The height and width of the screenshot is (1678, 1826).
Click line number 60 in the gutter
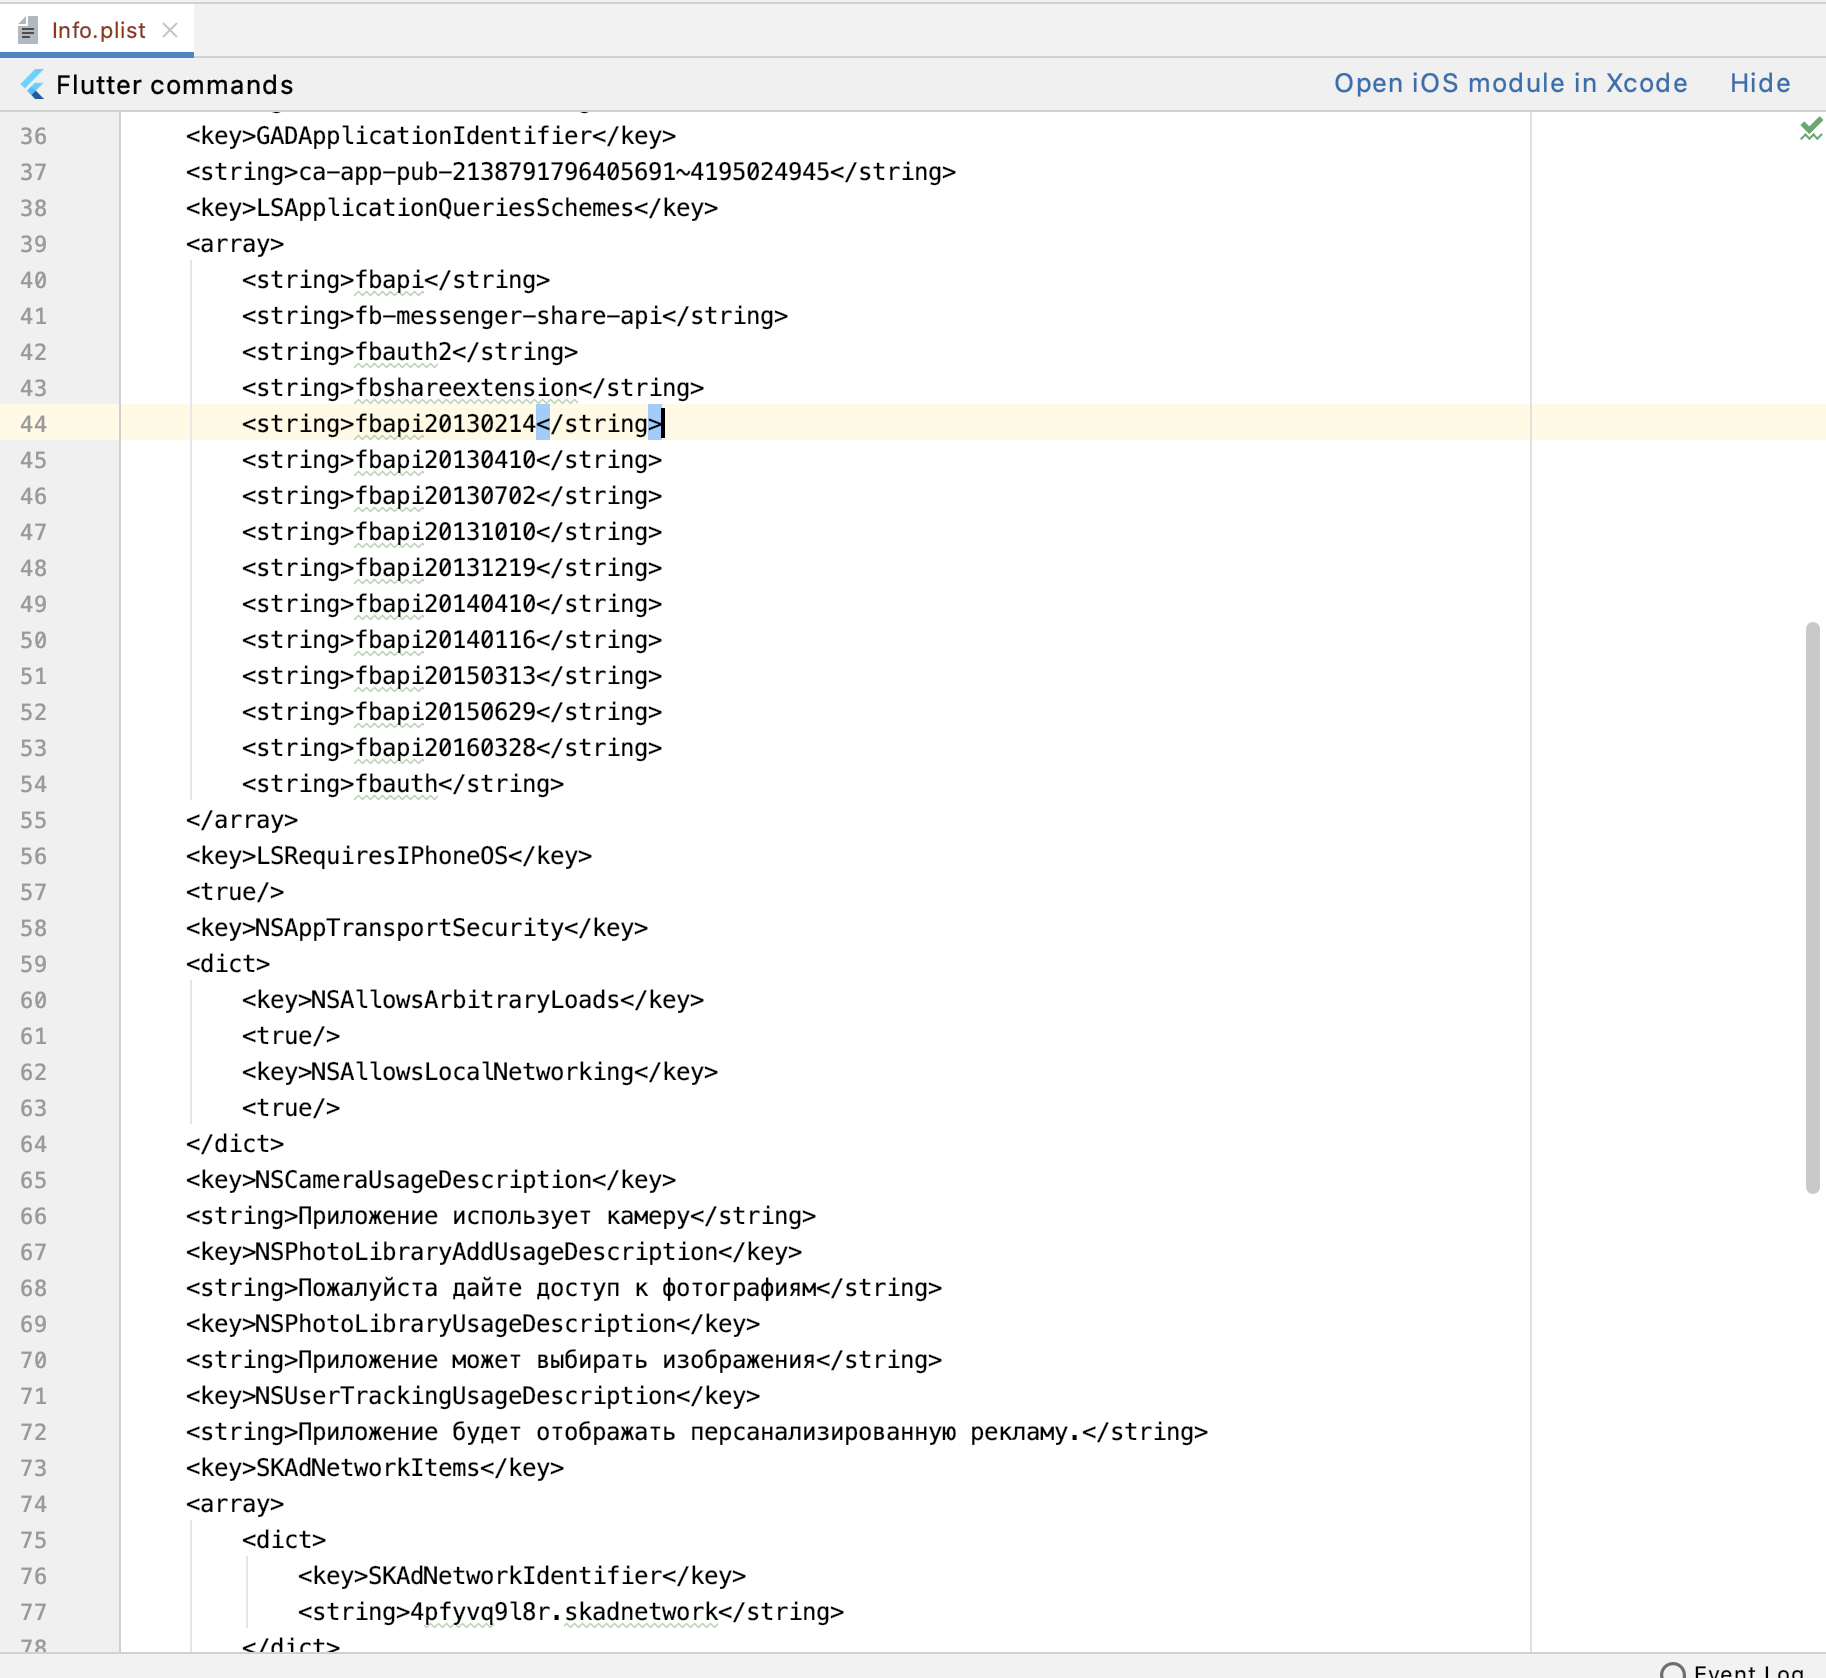[33, 999]
